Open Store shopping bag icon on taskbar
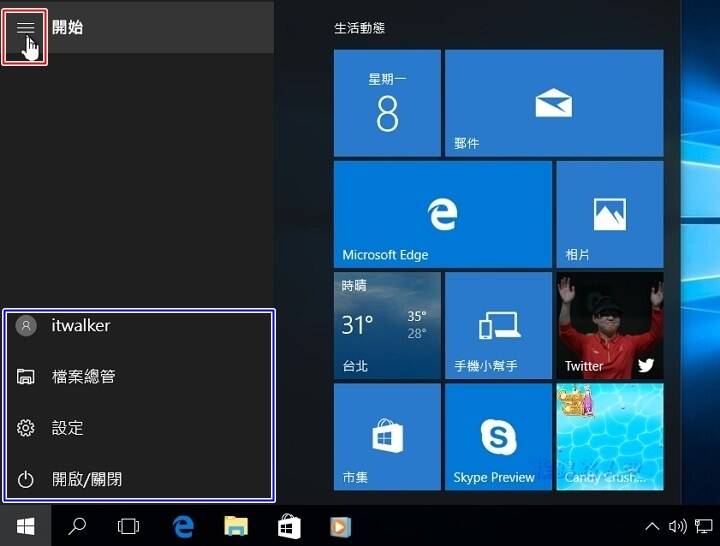The image size is (720, 546). tap(289, 526)
